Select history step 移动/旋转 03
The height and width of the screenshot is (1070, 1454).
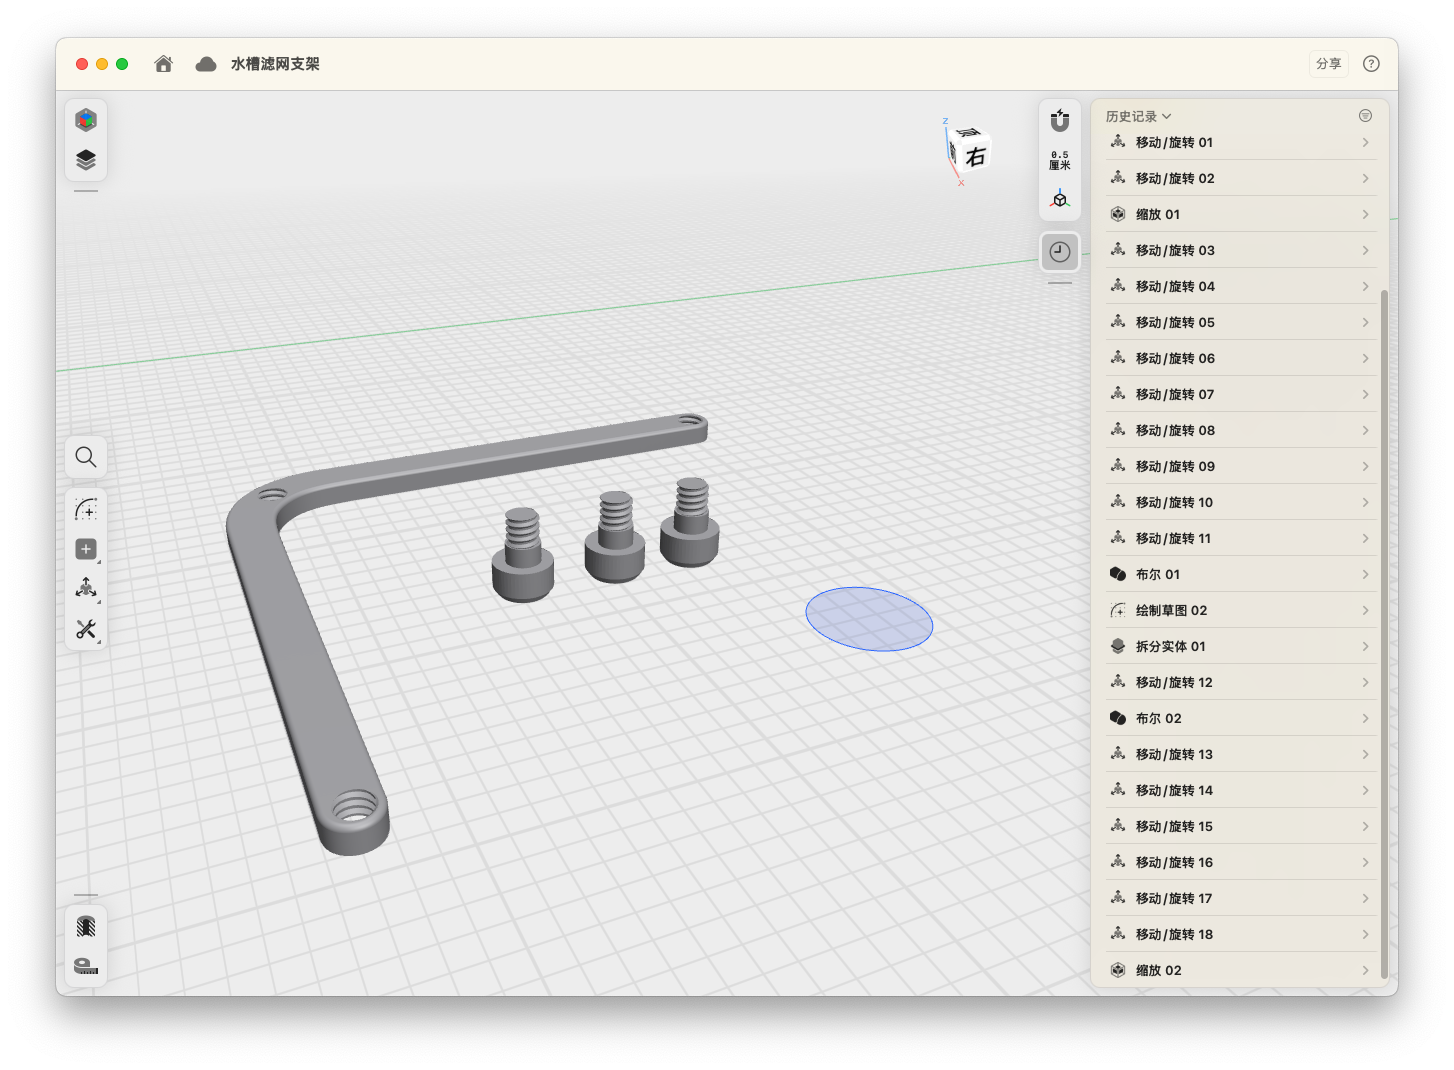click(1241, 250)
